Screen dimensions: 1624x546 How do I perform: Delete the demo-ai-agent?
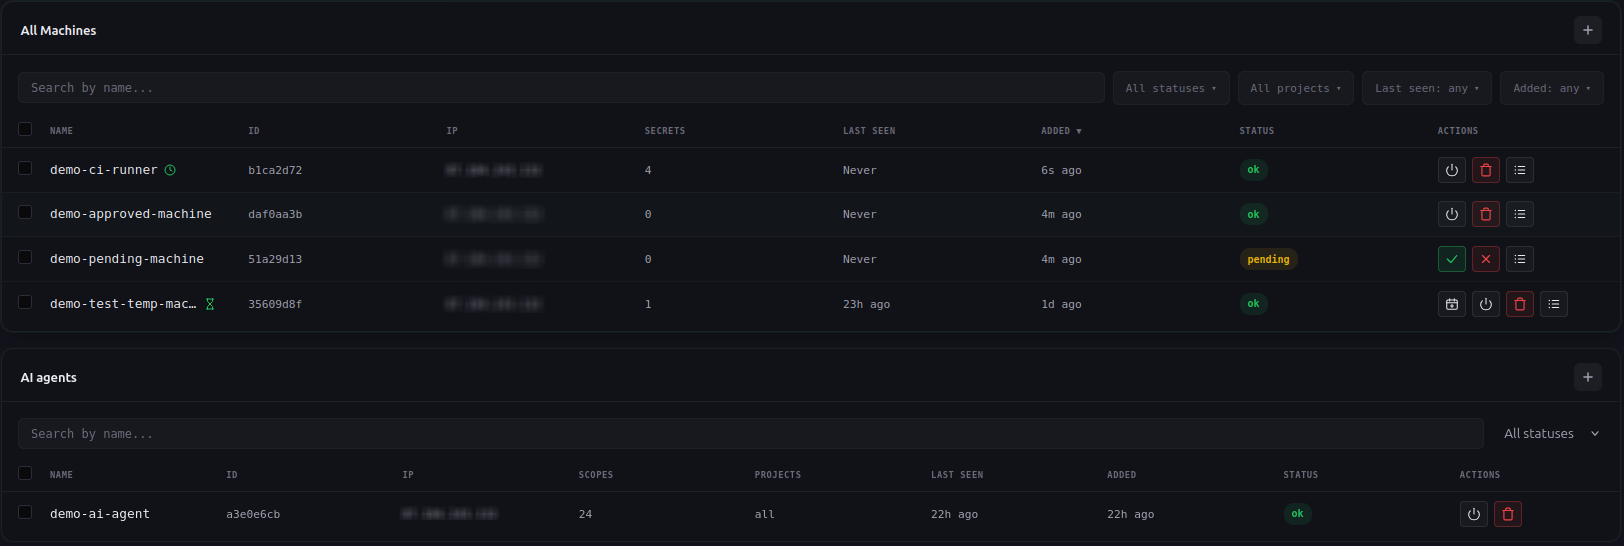1508,514
